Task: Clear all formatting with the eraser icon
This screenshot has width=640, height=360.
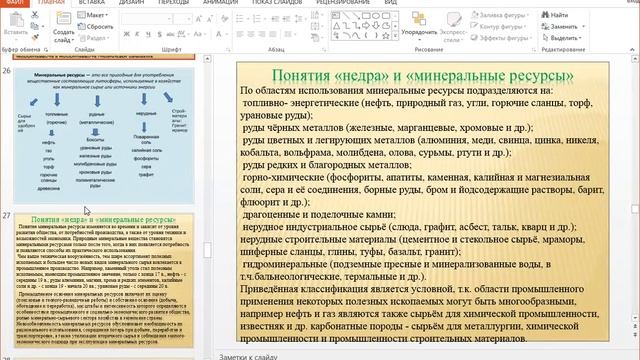Action: [x=224, y=19]
